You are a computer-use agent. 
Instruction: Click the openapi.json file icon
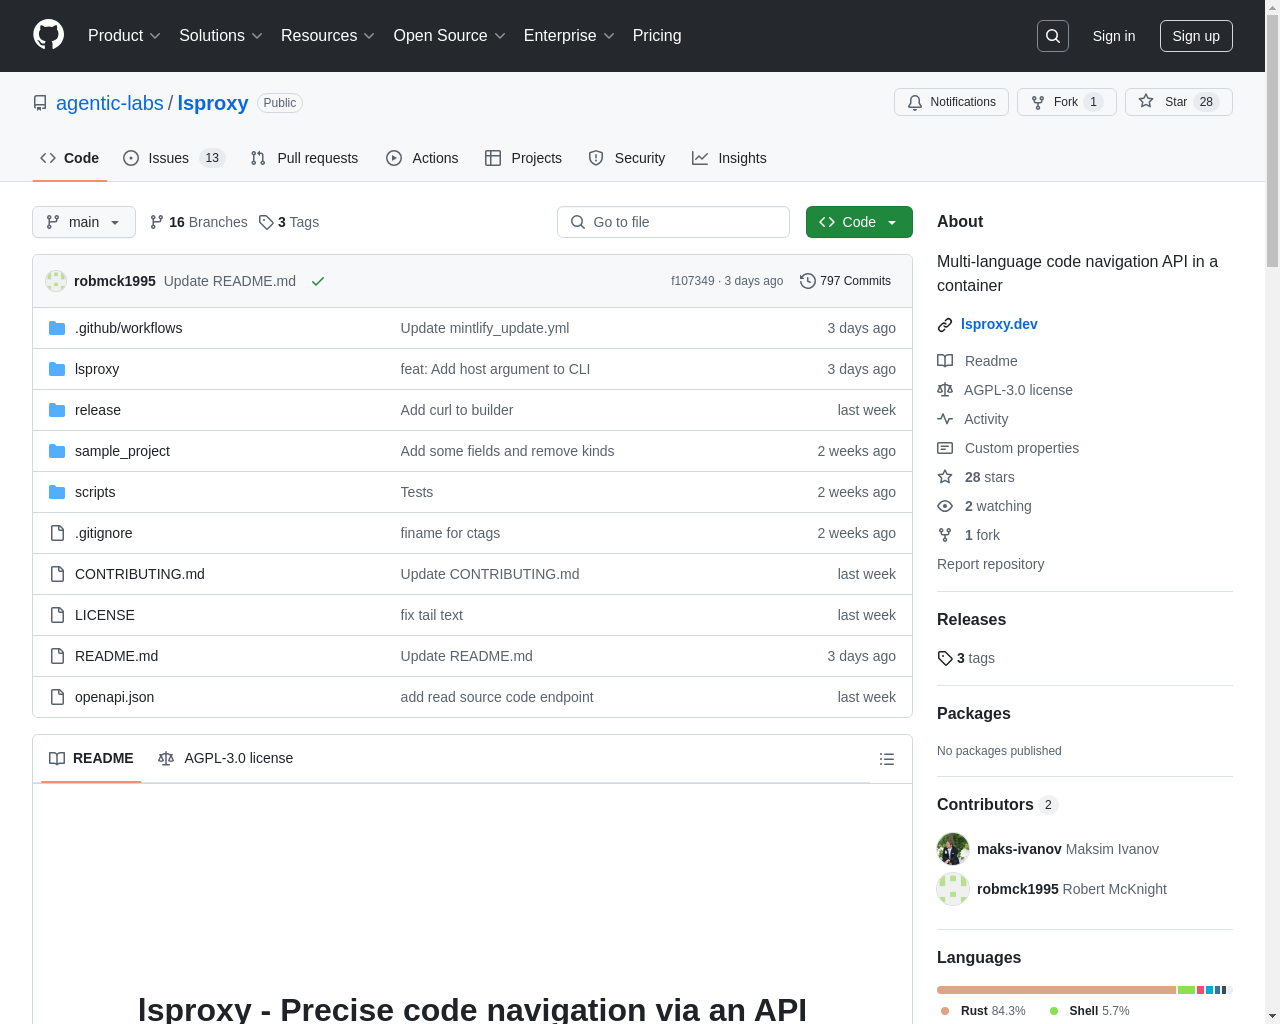coord(57,697)
